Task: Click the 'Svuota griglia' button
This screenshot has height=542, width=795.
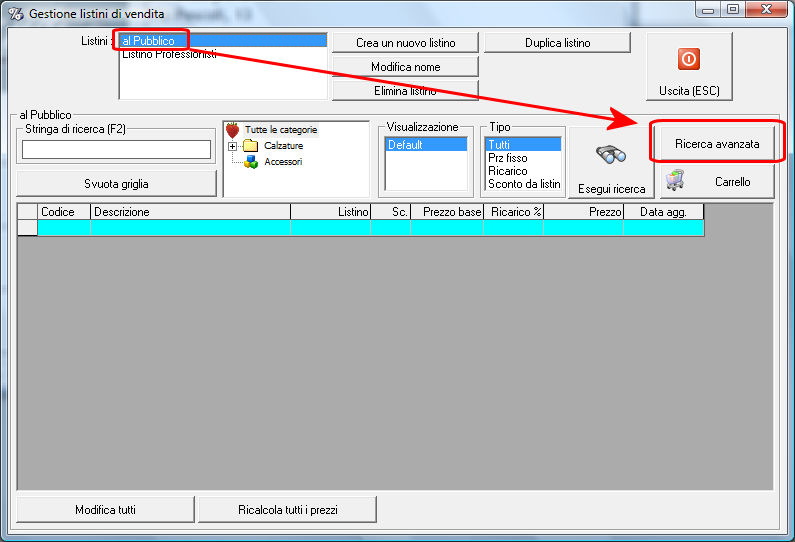Action: pyautogui.click(x=116, y=184)
